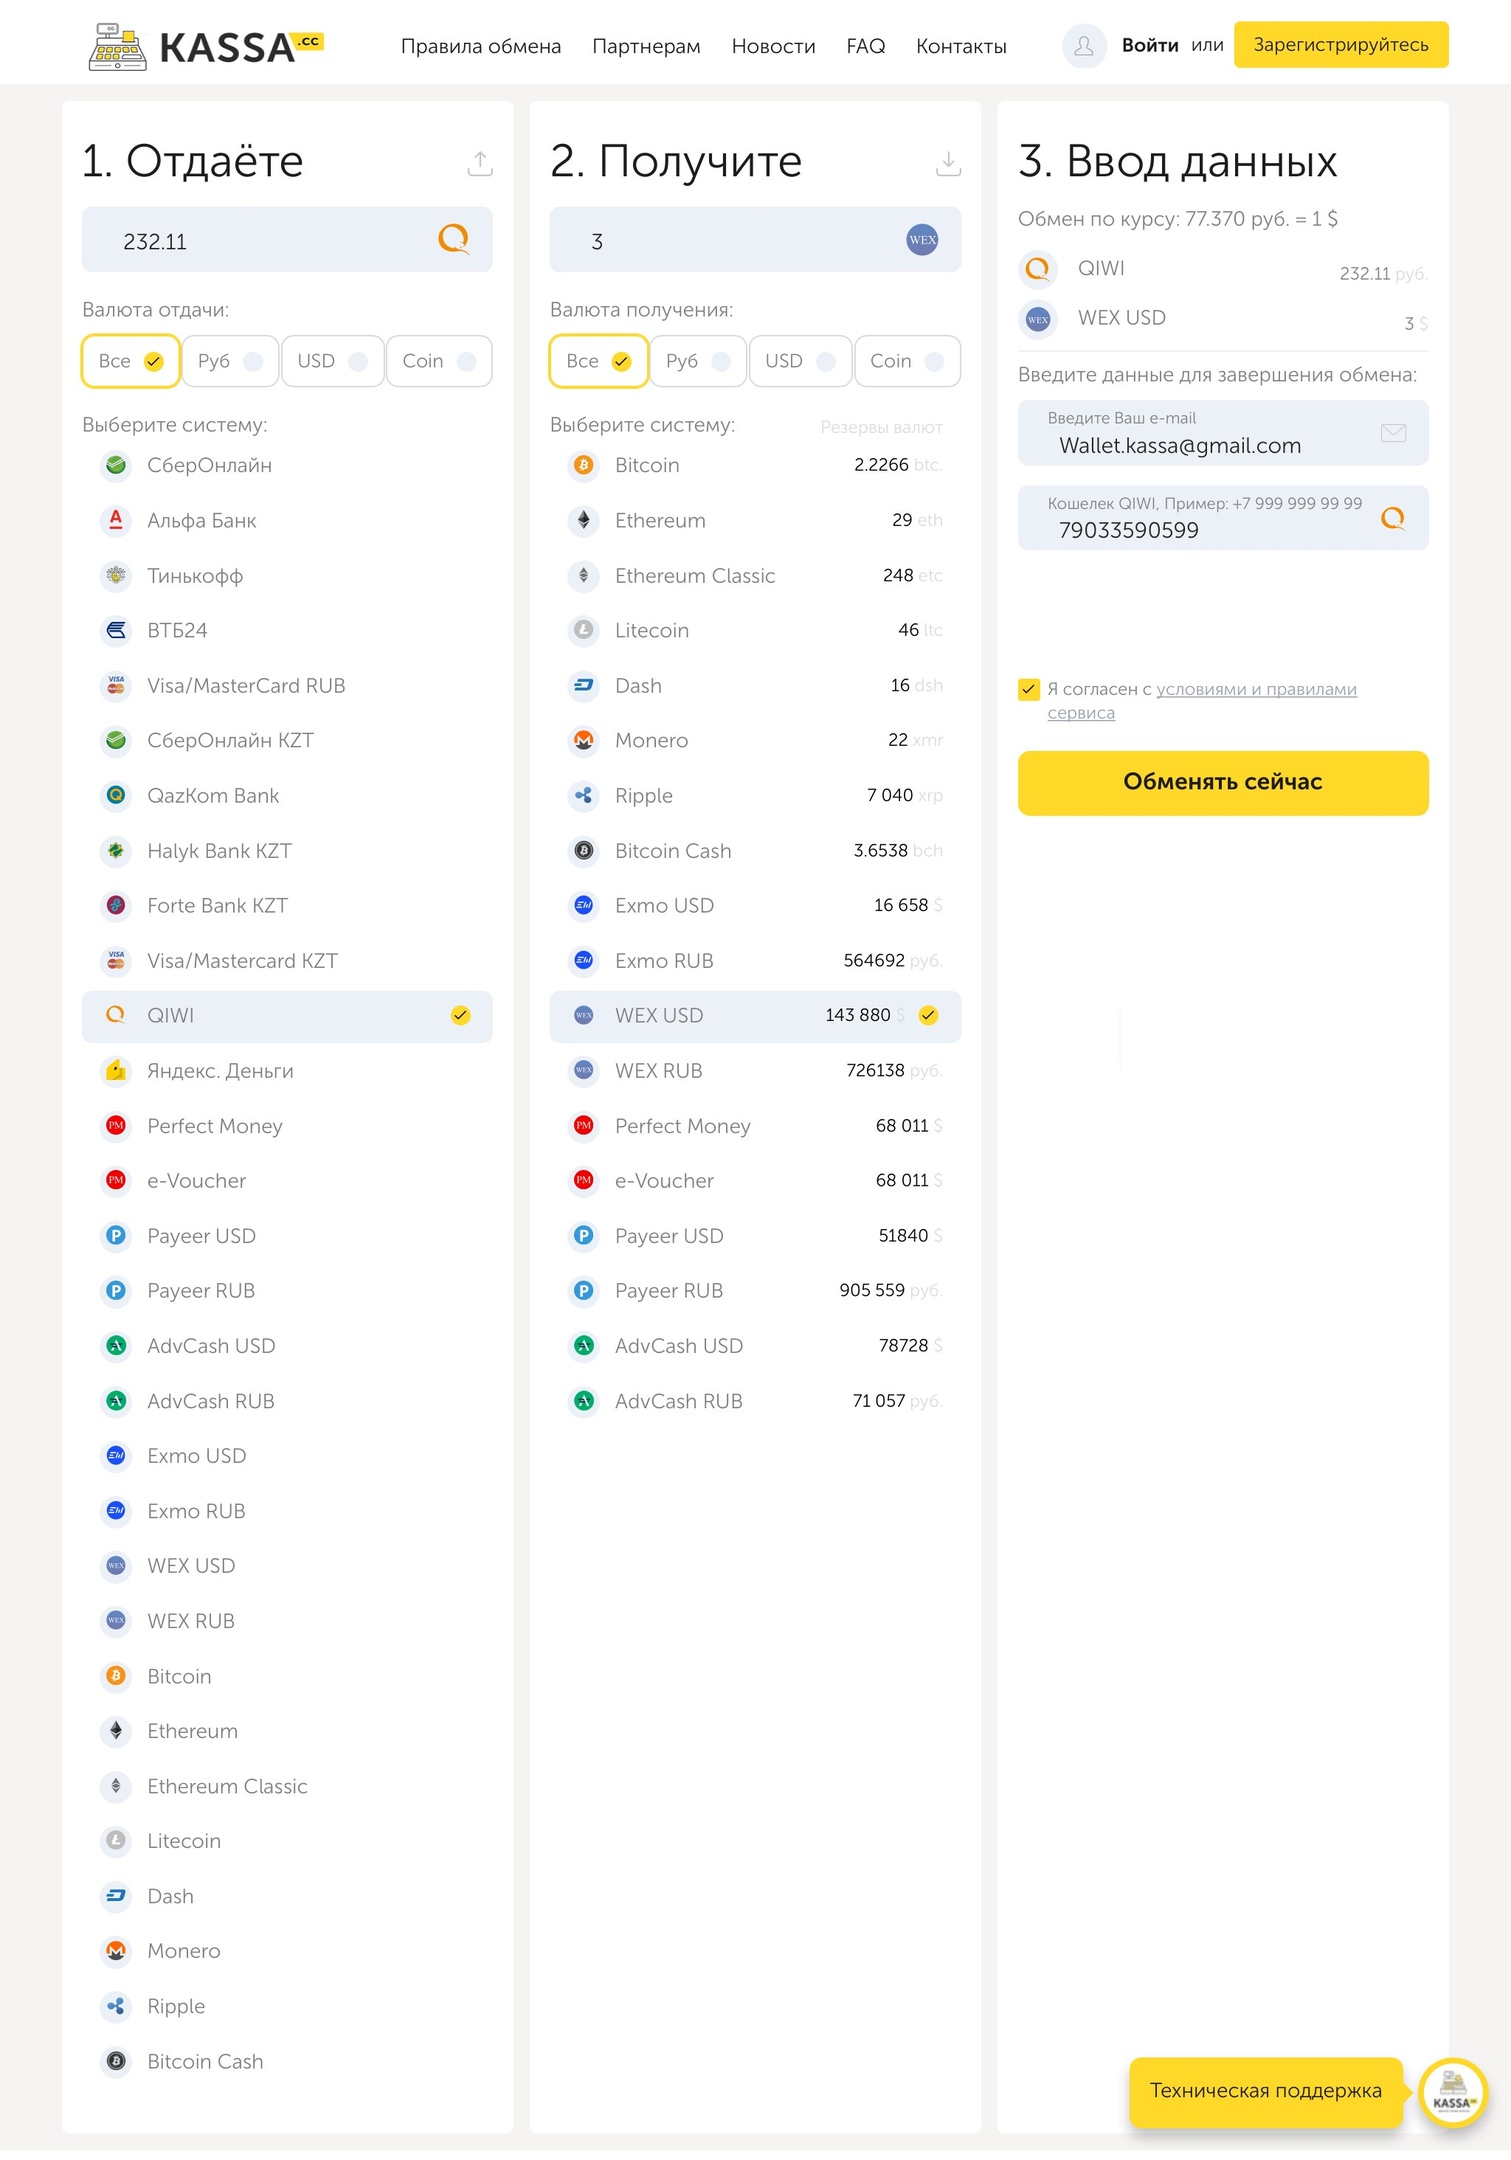
Task: Select the Litecoin icon in the receive list
Action: coord(584,630)
